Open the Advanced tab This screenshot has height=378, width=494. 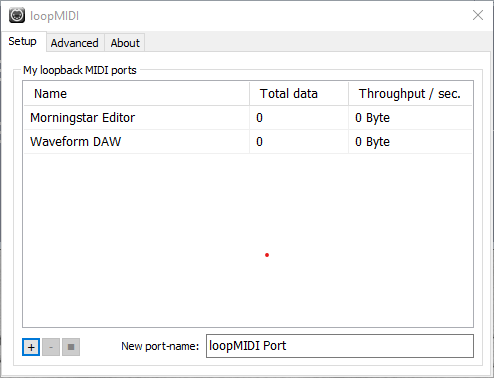75,43
